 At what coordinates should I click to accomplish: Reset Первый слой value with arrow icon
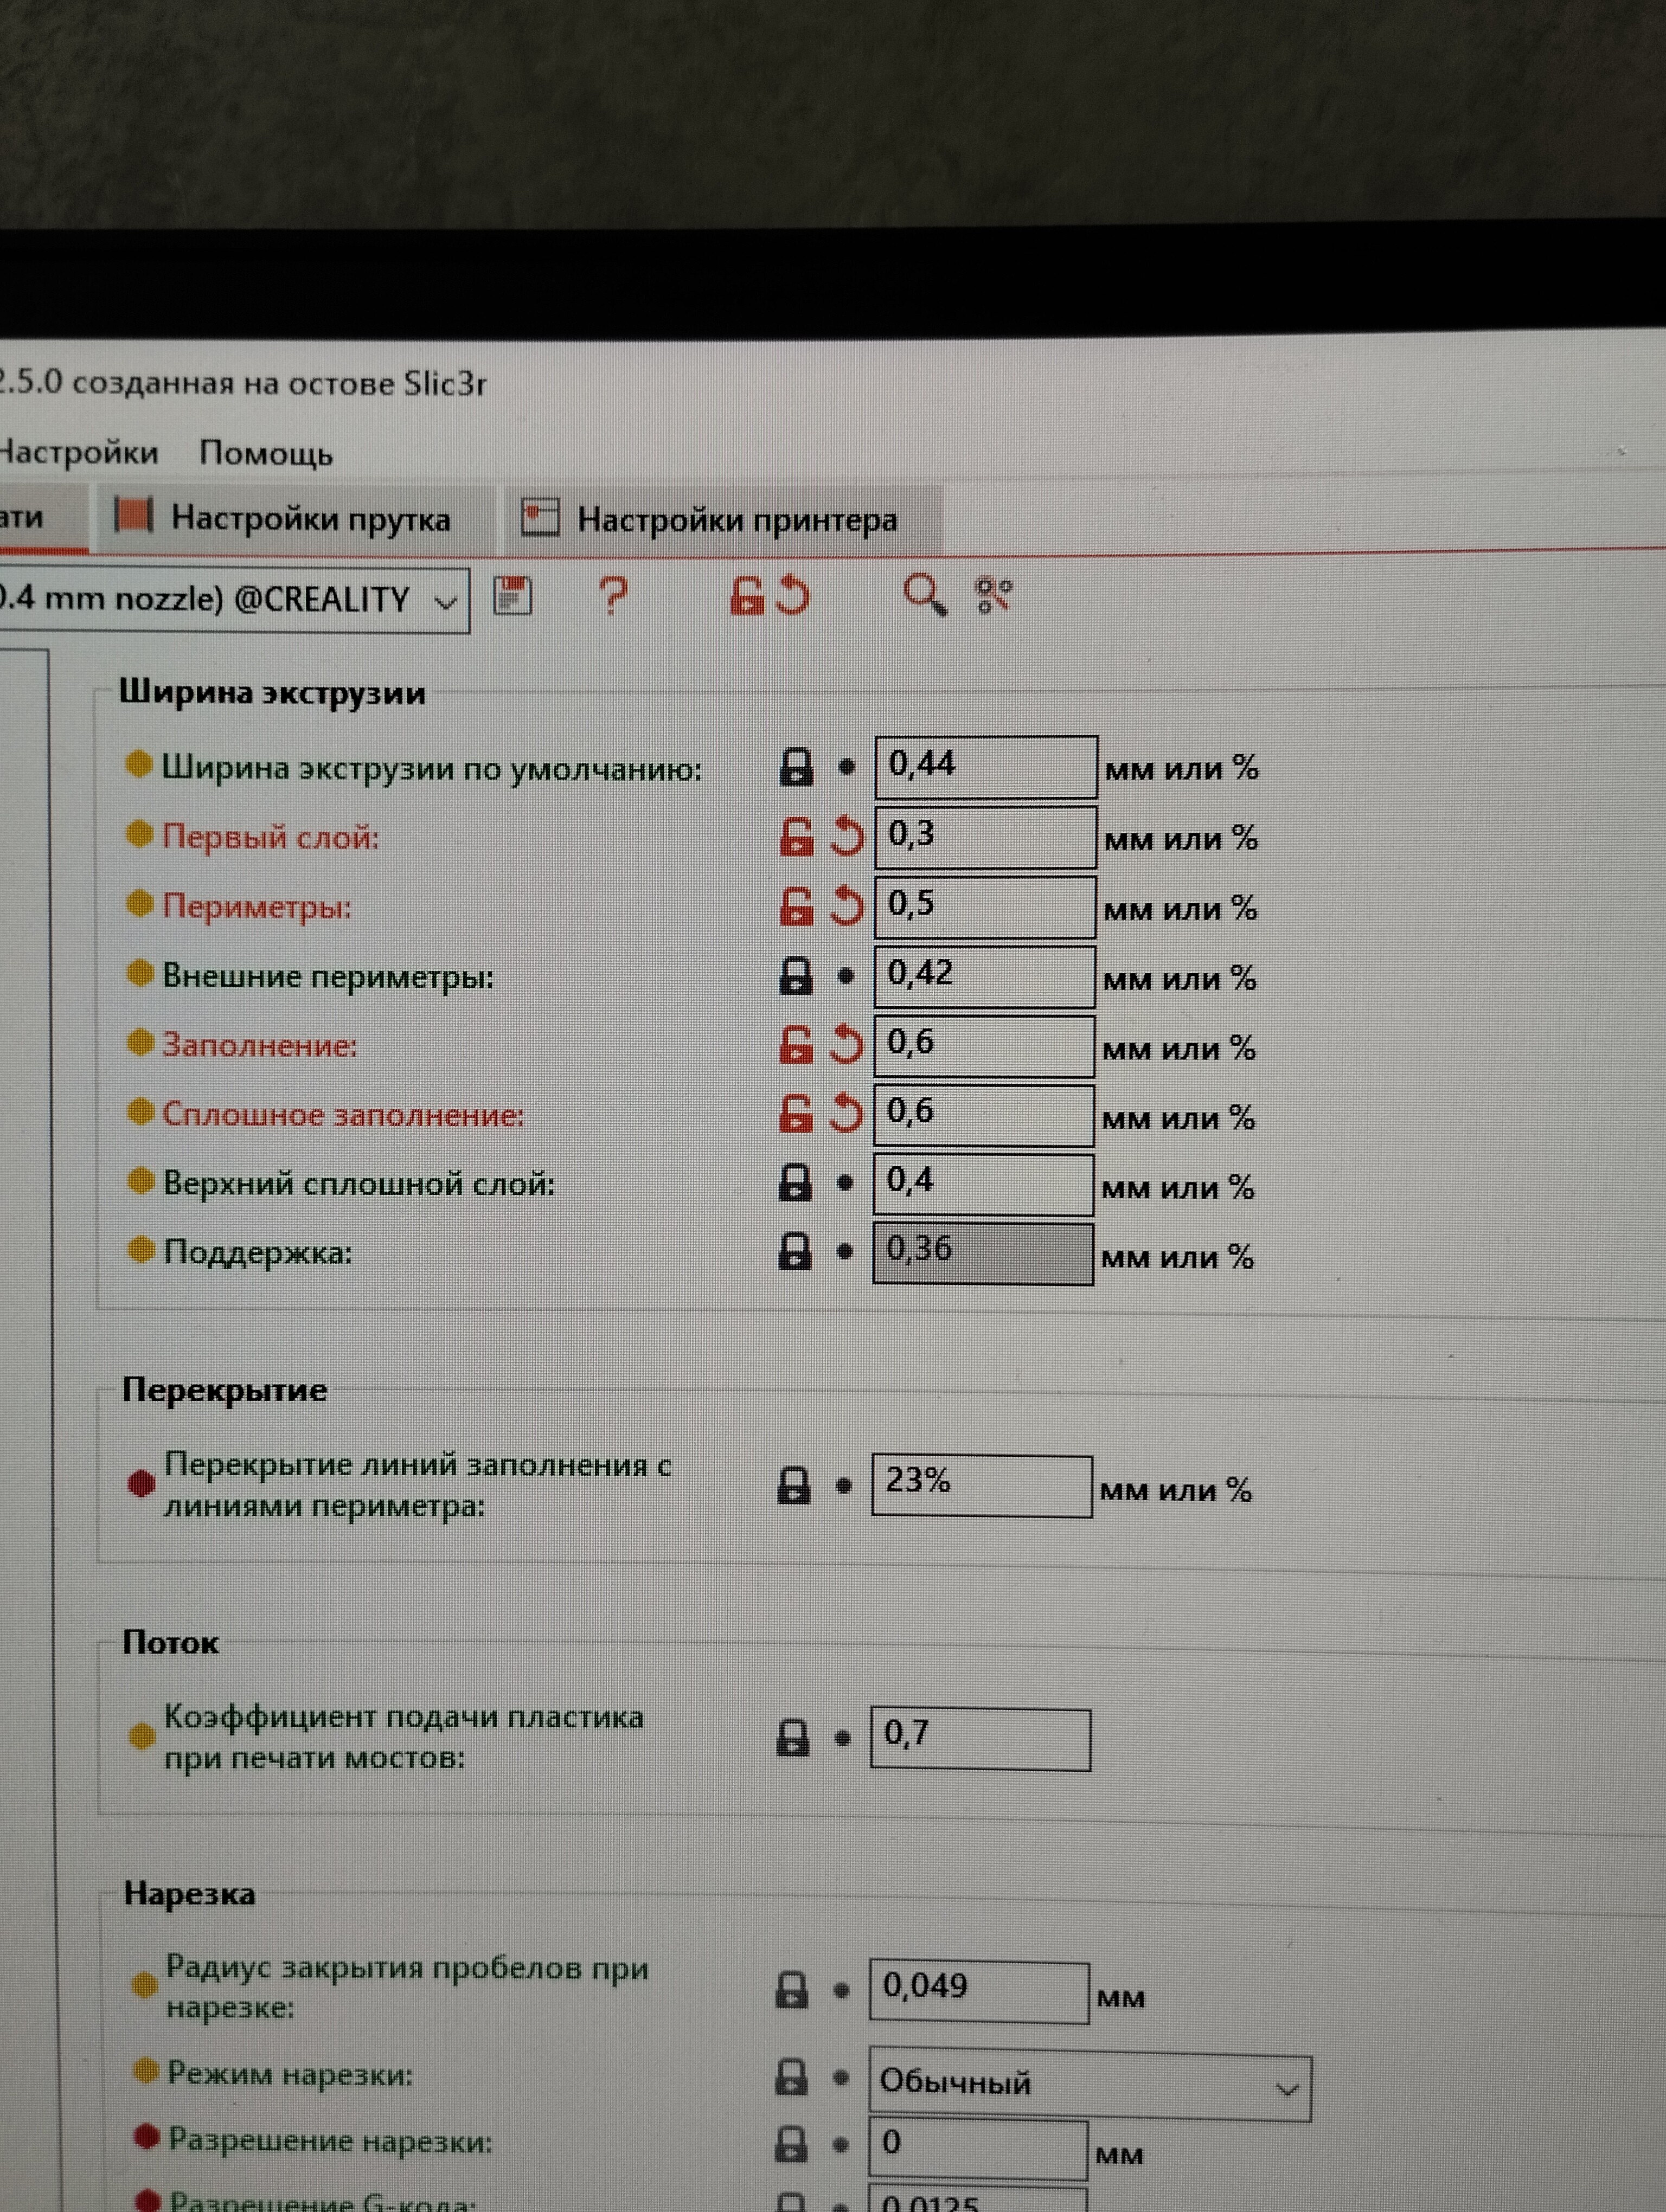pyautogui.click(x=846, y=836)
